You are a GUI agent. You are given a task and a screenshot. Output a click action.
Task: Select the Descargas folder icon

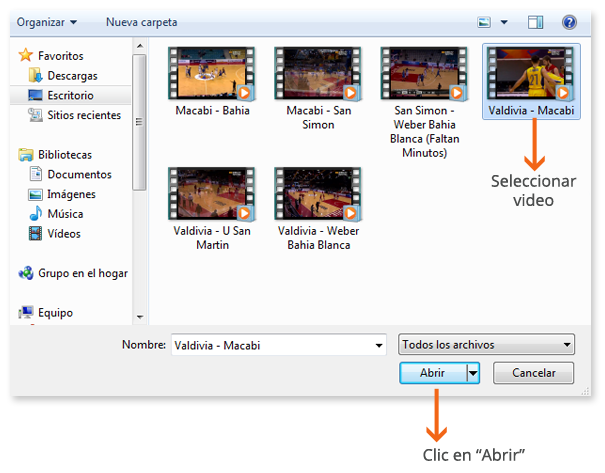coord(35,75)
